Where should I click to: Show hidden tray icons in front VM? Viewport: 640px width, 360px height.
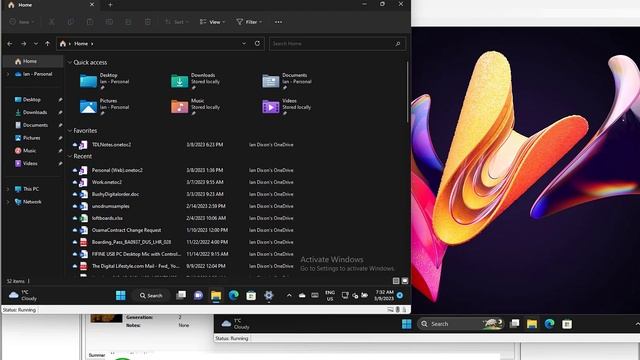click(x=289, y=296)
